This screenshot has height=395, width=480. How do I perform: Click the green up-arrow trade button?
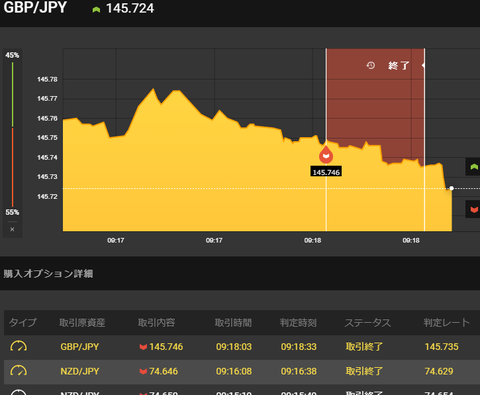(x=473, y=167)
